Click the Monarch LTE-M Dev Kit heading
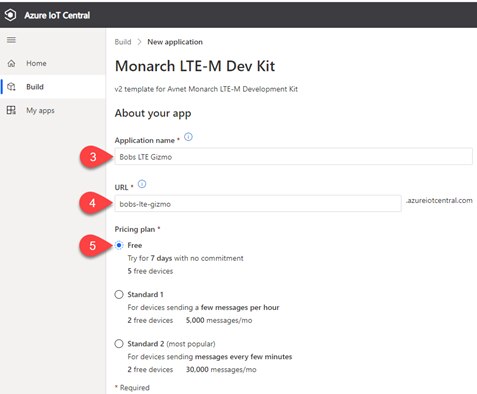 195,66
